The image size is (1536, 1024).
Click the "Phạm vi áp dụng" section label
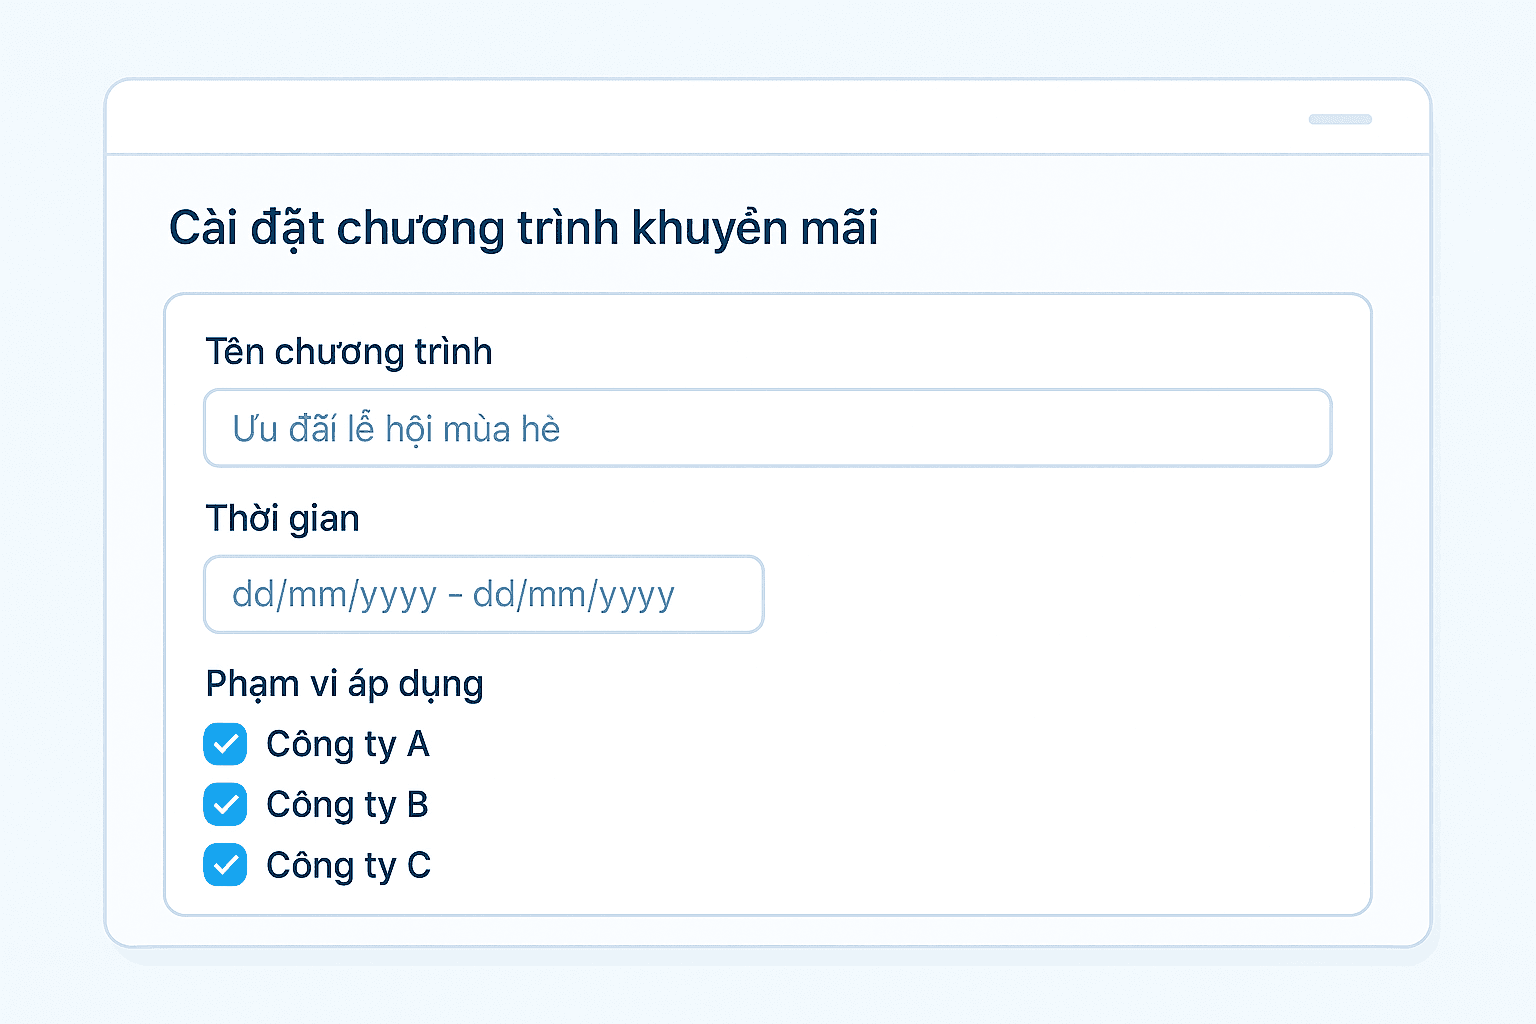point(344,684)
